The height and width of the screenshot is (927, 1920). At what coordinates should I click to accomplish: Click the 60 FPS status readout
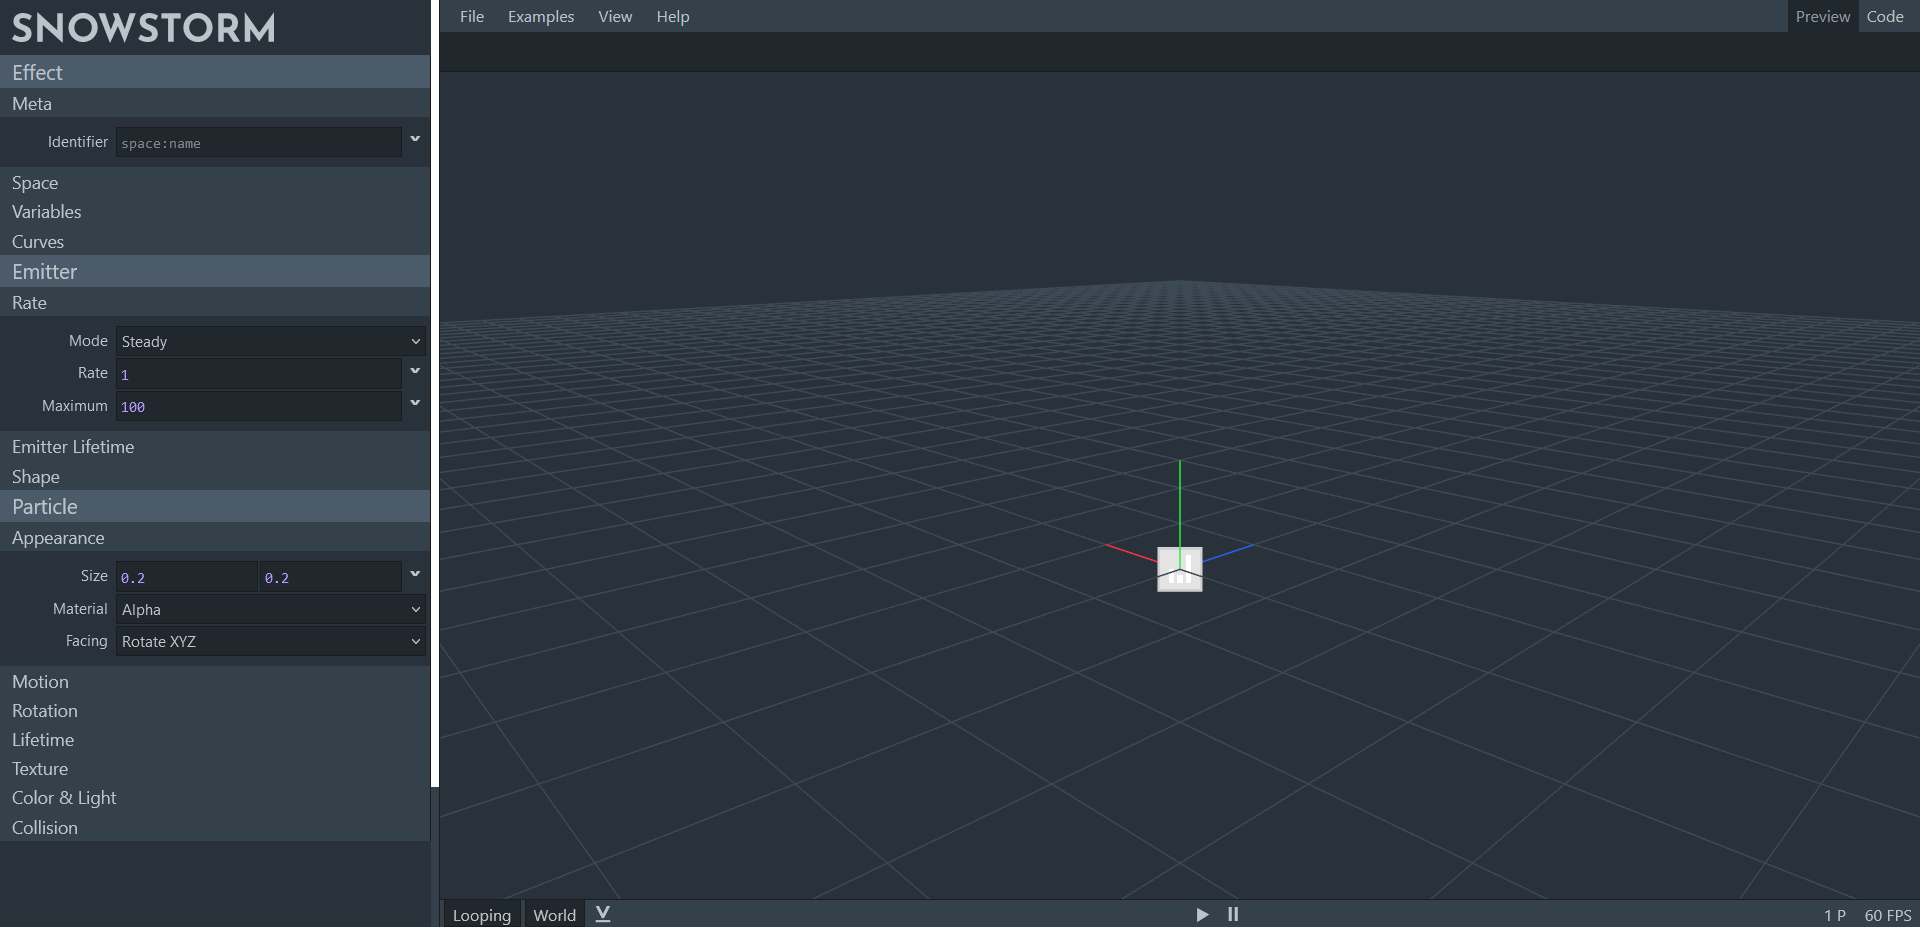click(x=1888, y=915)
